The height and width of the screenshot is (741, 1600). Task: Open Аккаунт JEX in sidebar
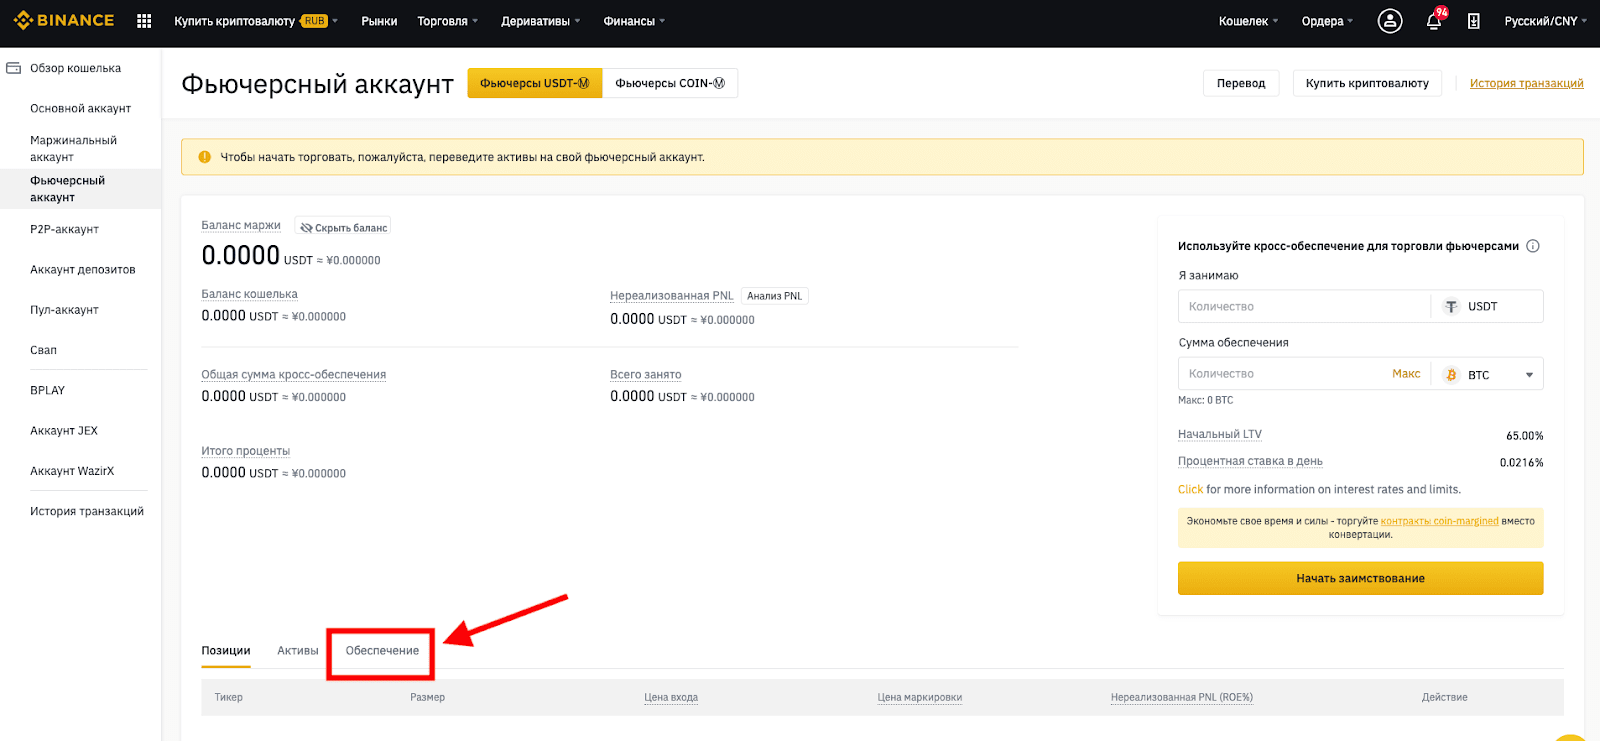tap(64, 430)
